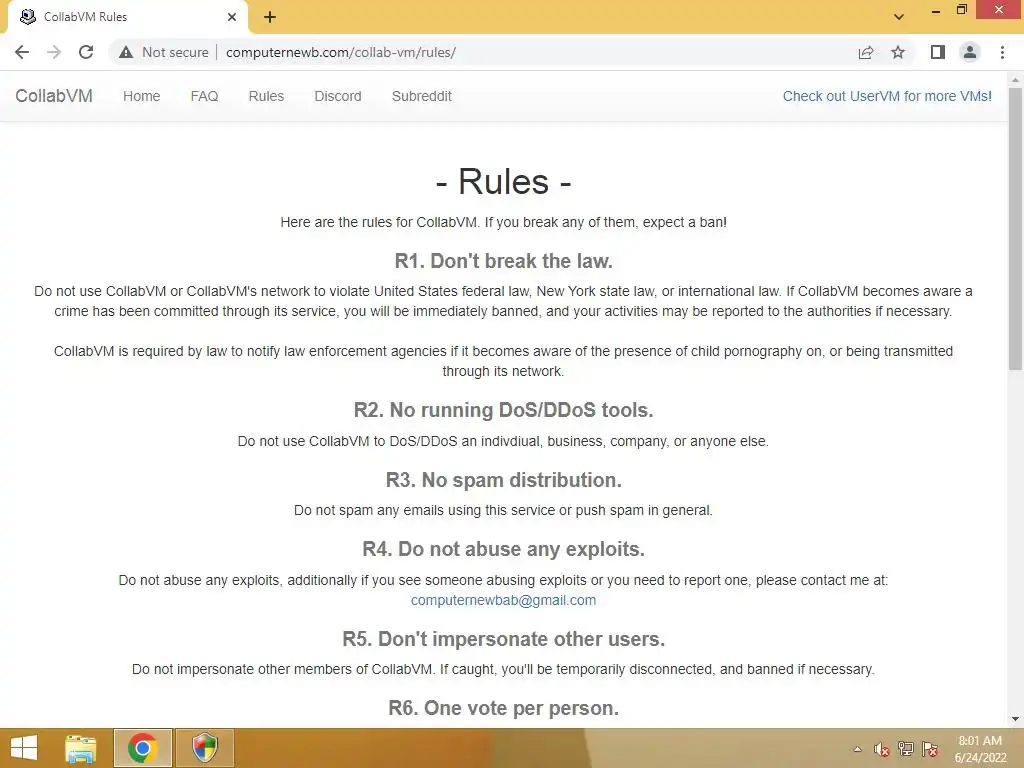Click heading 'R1. Don't break the law.'
Viewport: 1024px width, 768px height.
[x=503, y=261]
